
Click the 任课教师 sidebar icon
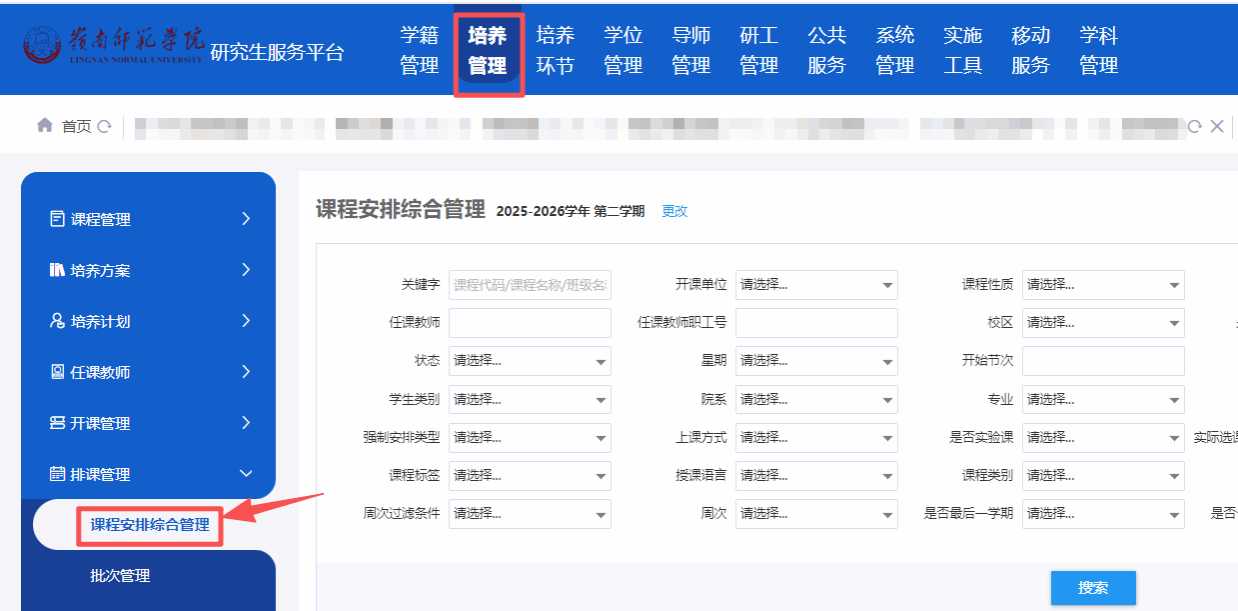pyautogui.click(x=57, y=372)
